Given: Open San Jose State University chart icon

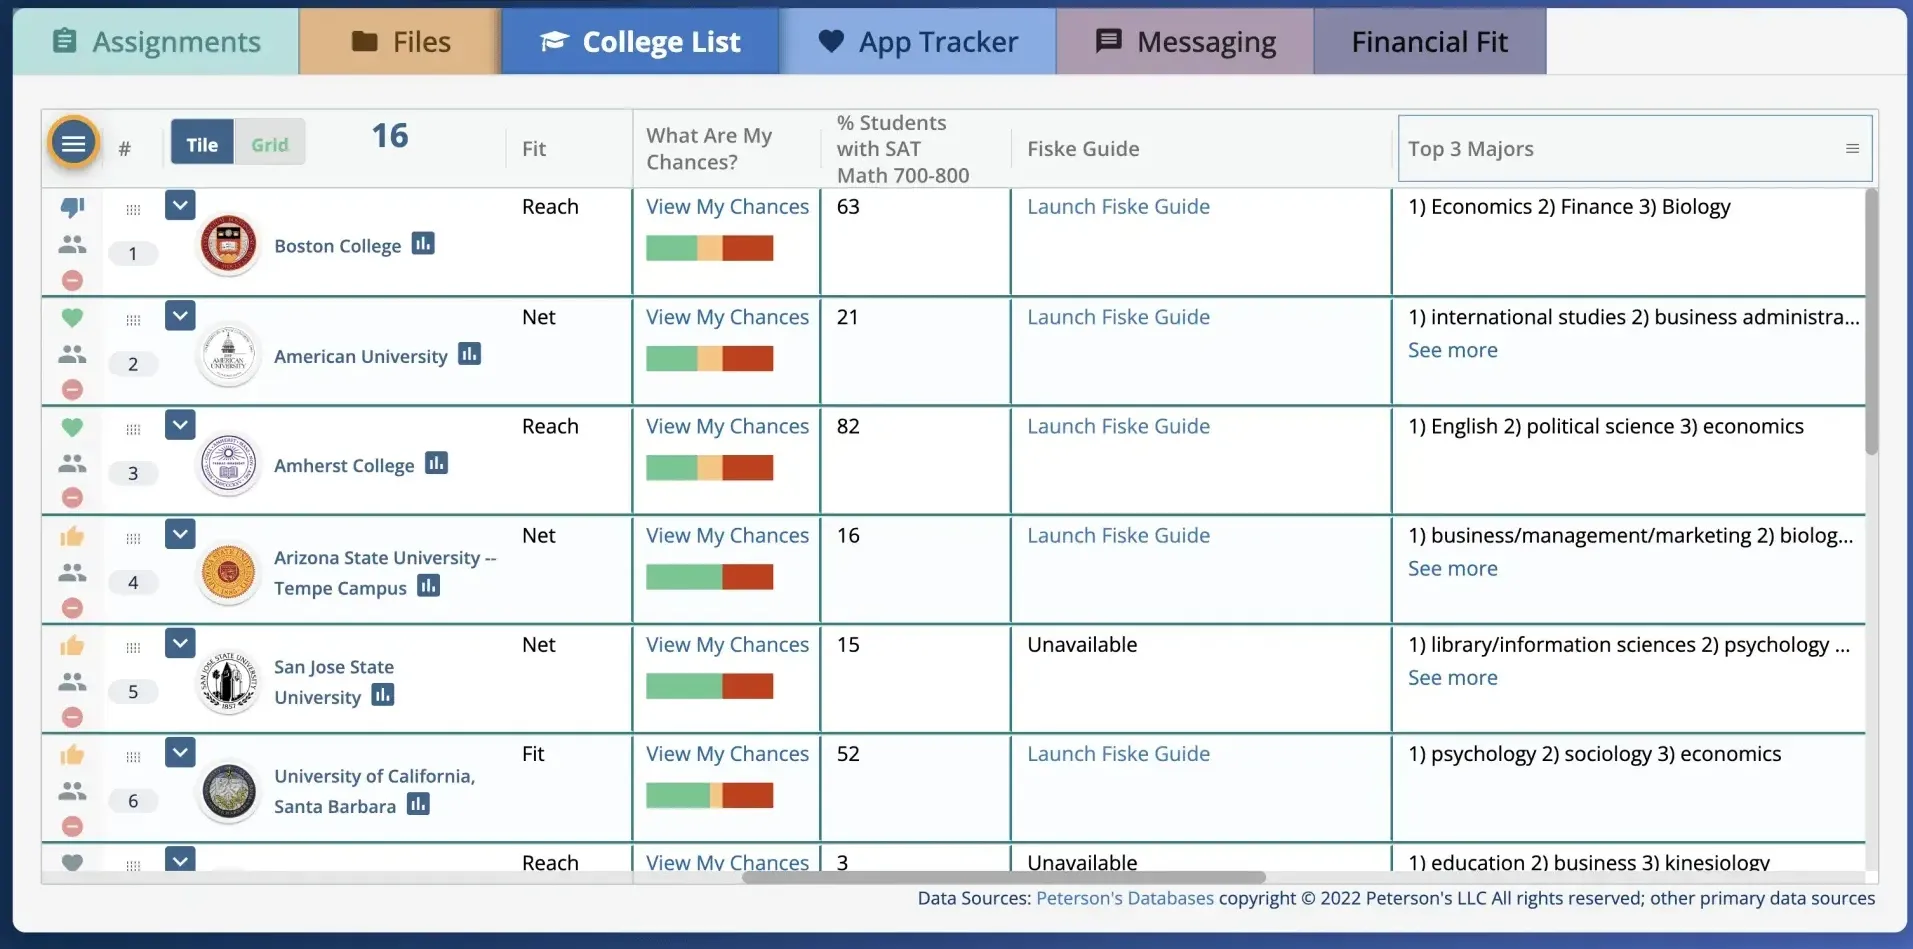Looking at the screenshot, I should point(383,695).
